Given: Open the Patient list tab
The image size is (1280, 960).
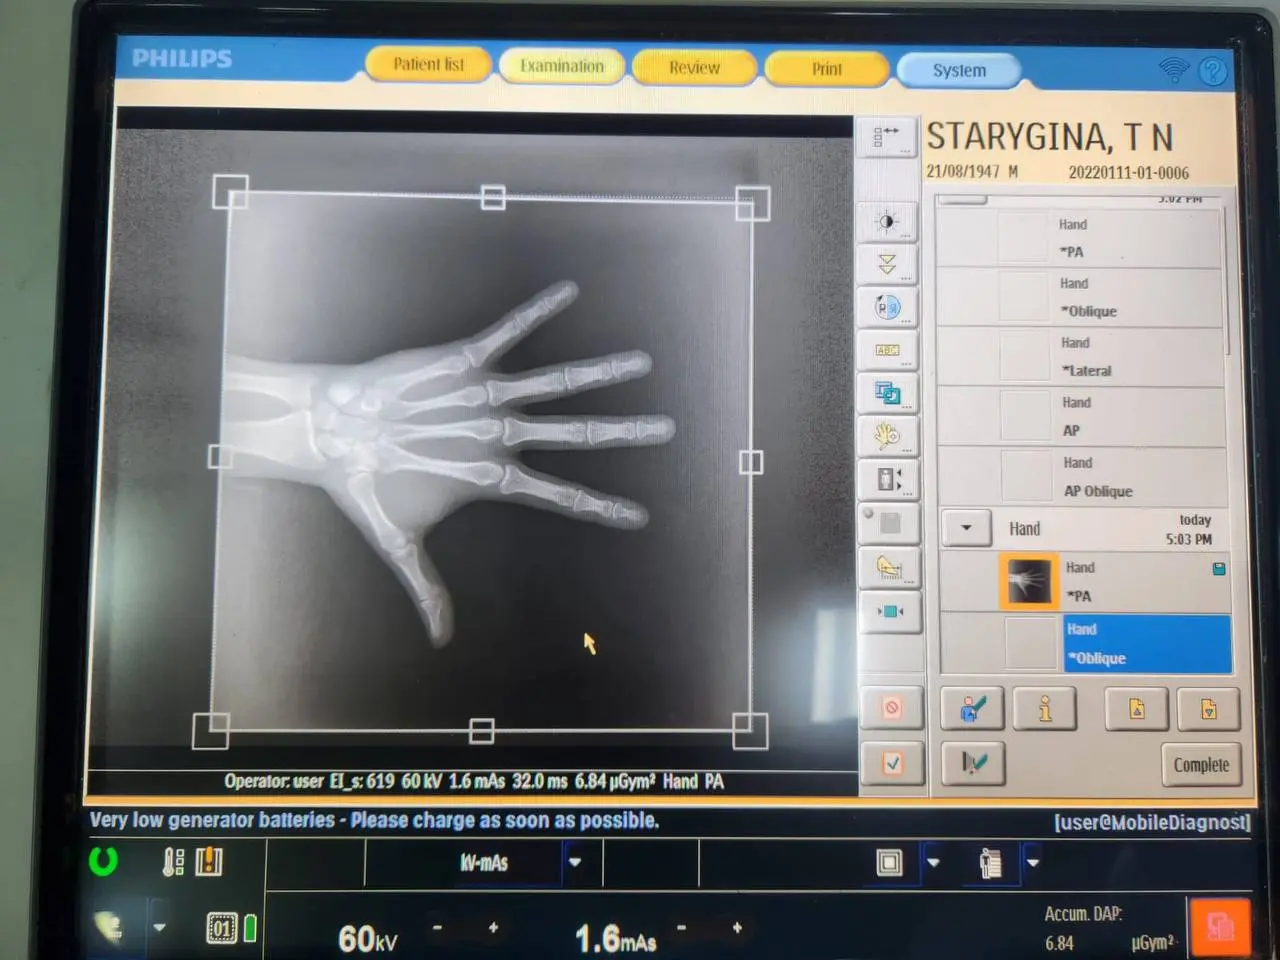Looking at the screenshot, I should click(428, 65).
